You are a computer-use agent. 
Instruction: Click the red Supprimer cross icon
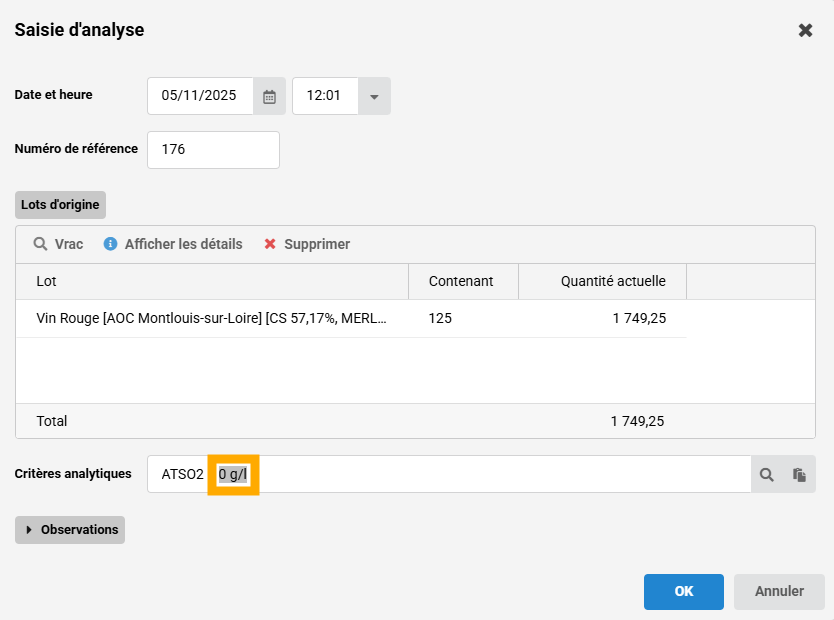pyautogui.click(x=270, y=244)
